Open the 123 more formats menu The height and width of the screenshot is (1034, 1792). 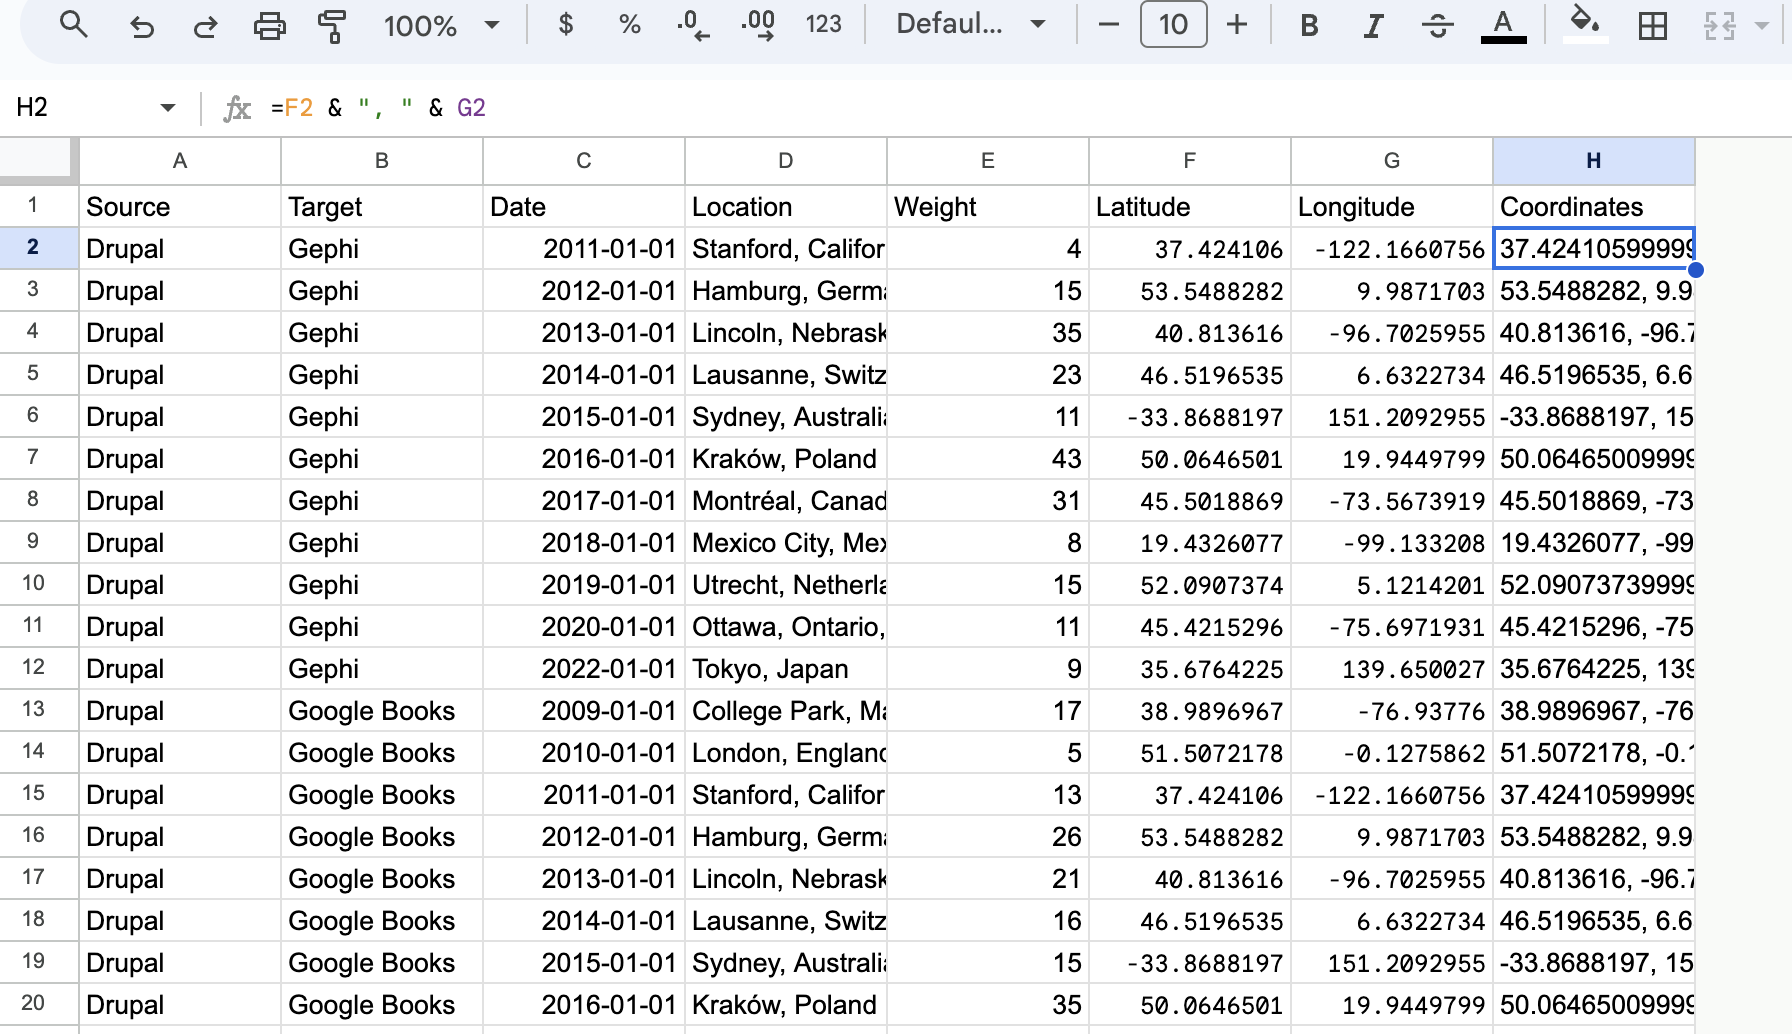(x=824, y=25)
